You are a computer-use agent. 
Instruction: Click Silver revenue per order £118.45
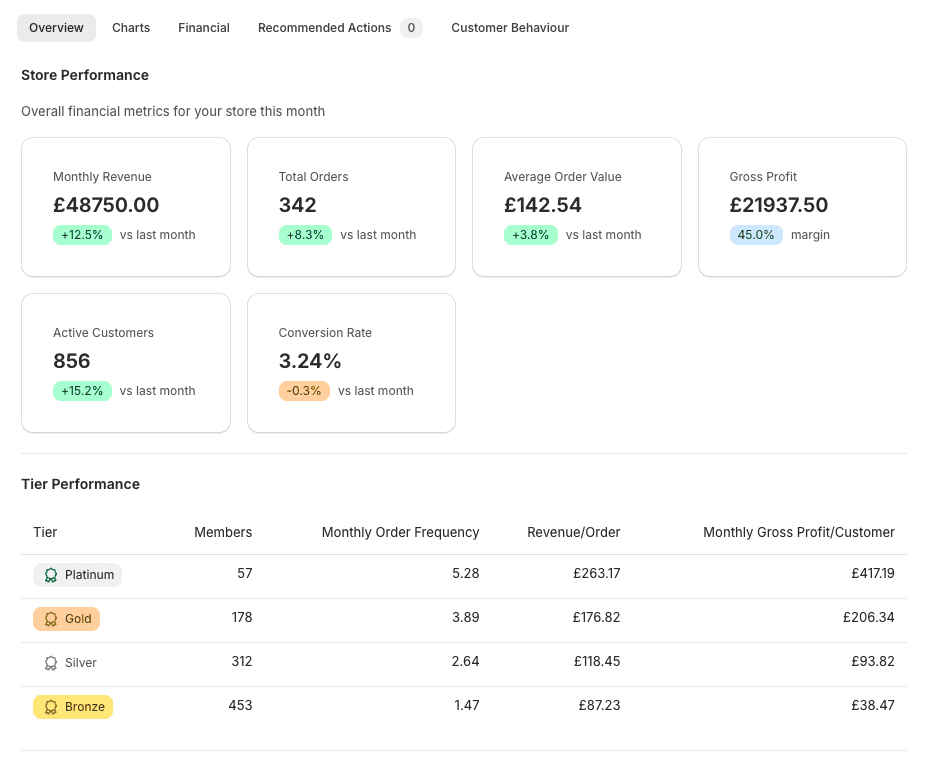(x=597, y=661)
